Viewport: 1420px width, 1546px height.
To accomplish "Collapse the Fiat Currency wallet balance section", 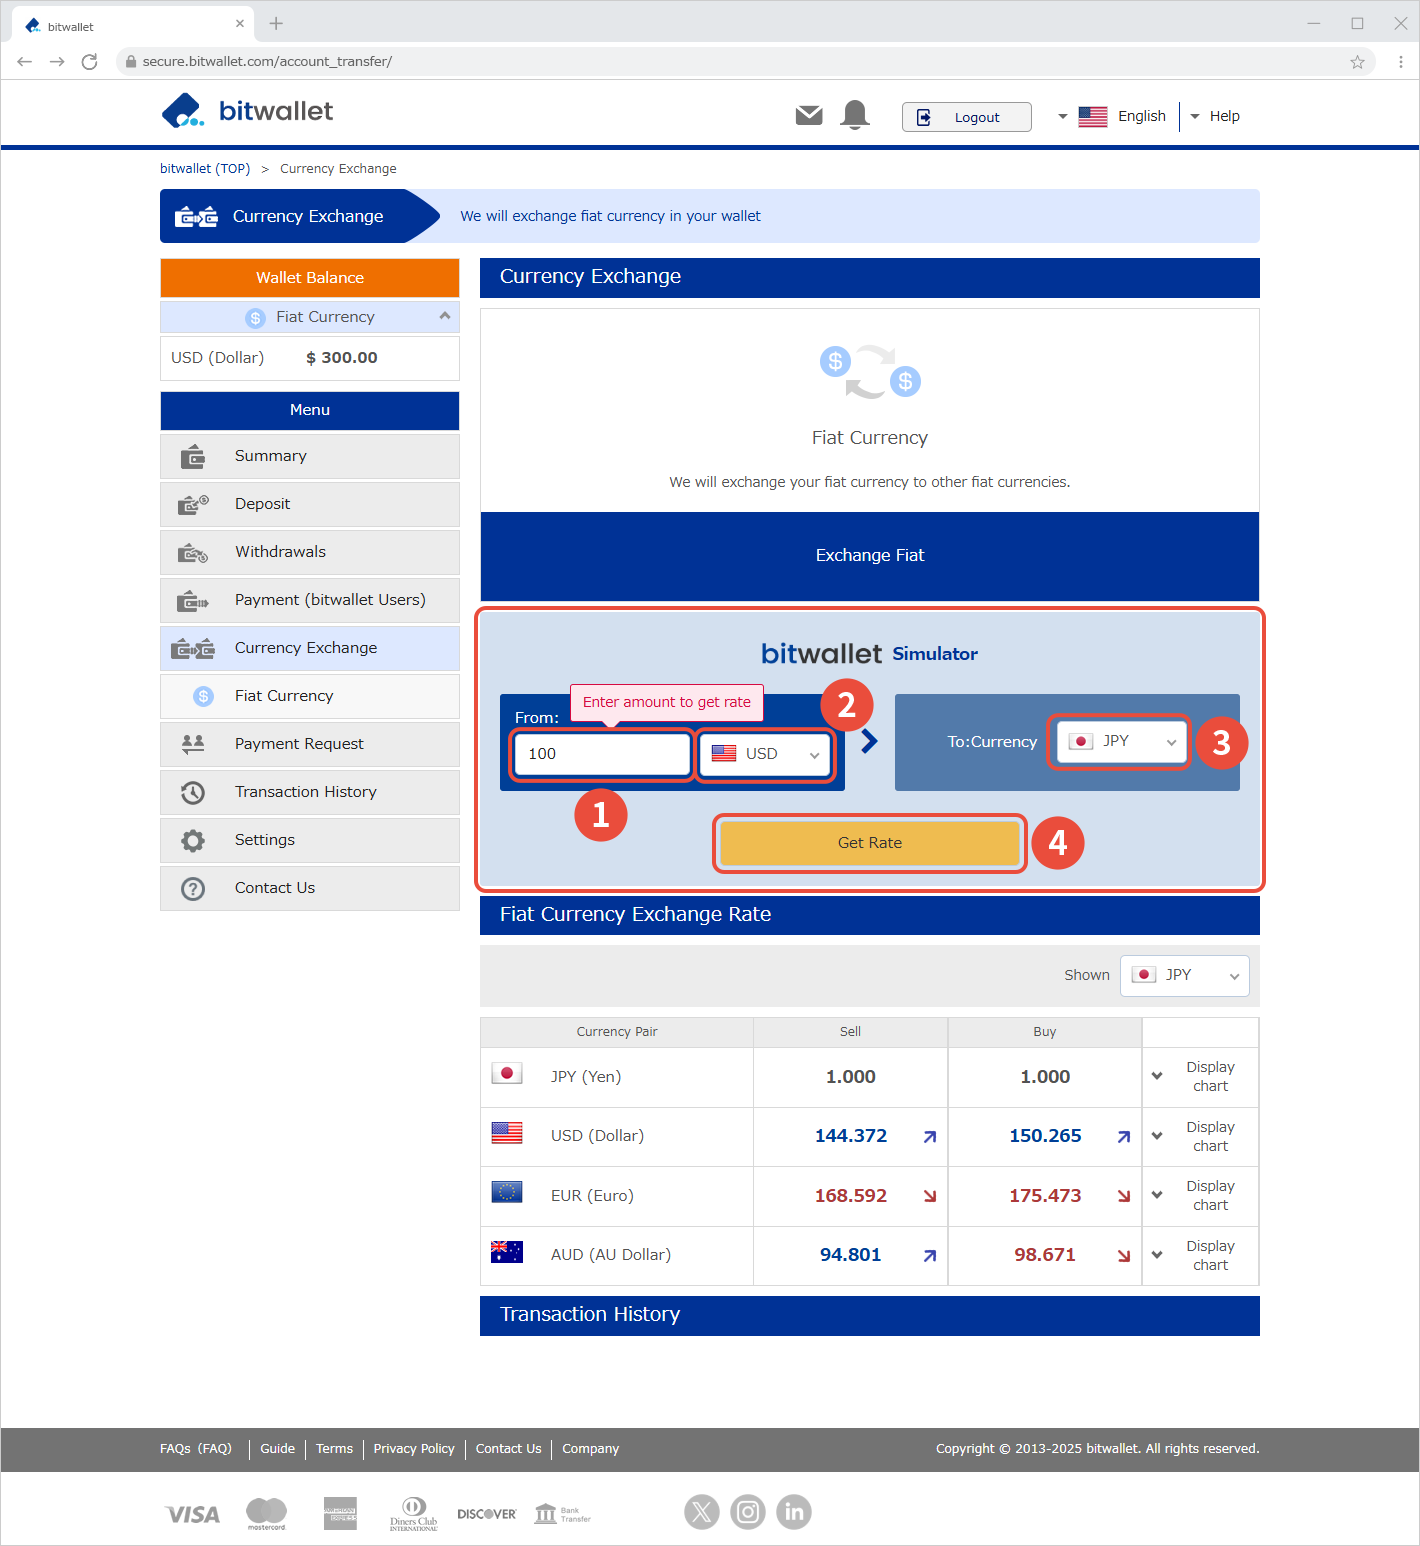I will [445, 316].
